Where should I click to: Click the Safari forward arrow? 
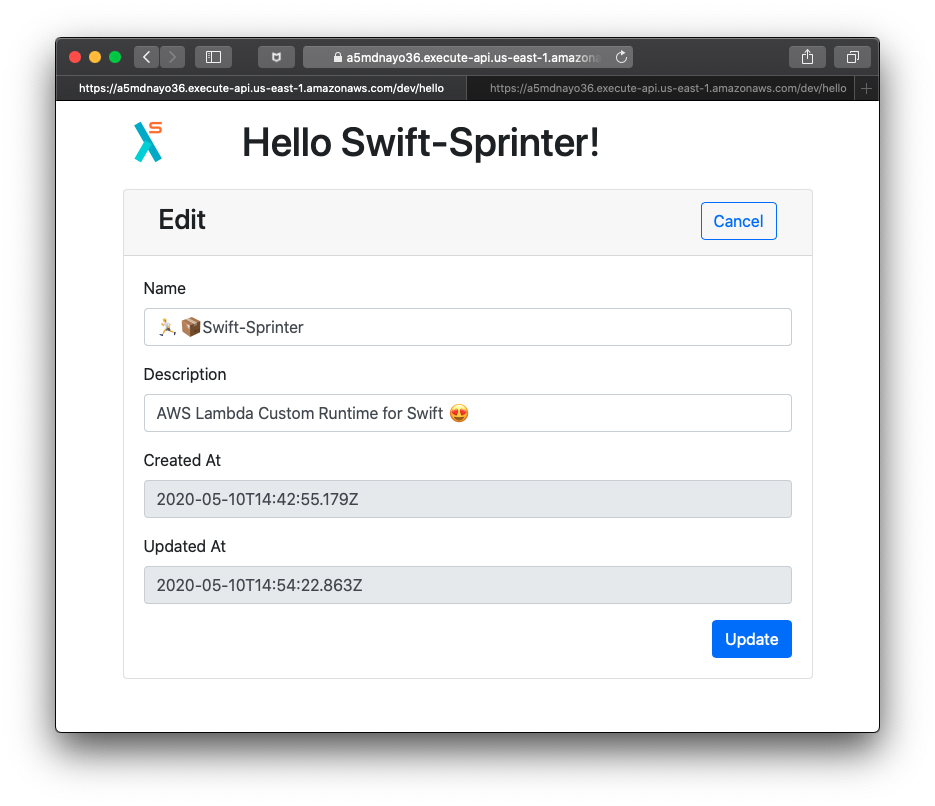pyautogui.click(x=172, y=57)
